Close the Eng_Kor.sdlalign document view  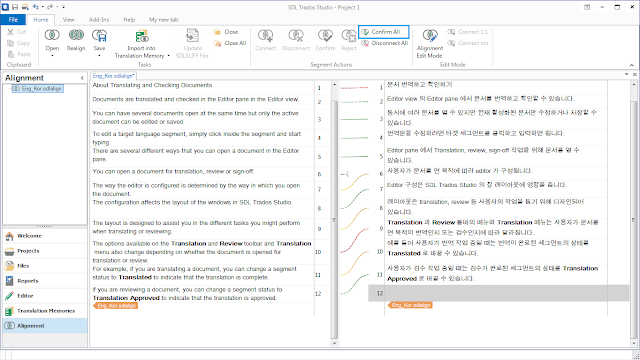click(635, 74)
